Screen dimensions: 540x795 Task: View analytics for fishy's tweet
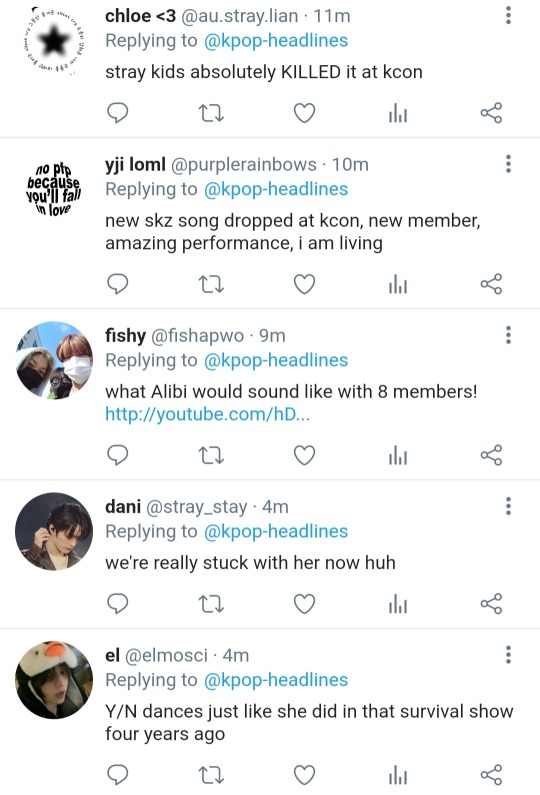point(398,455)
